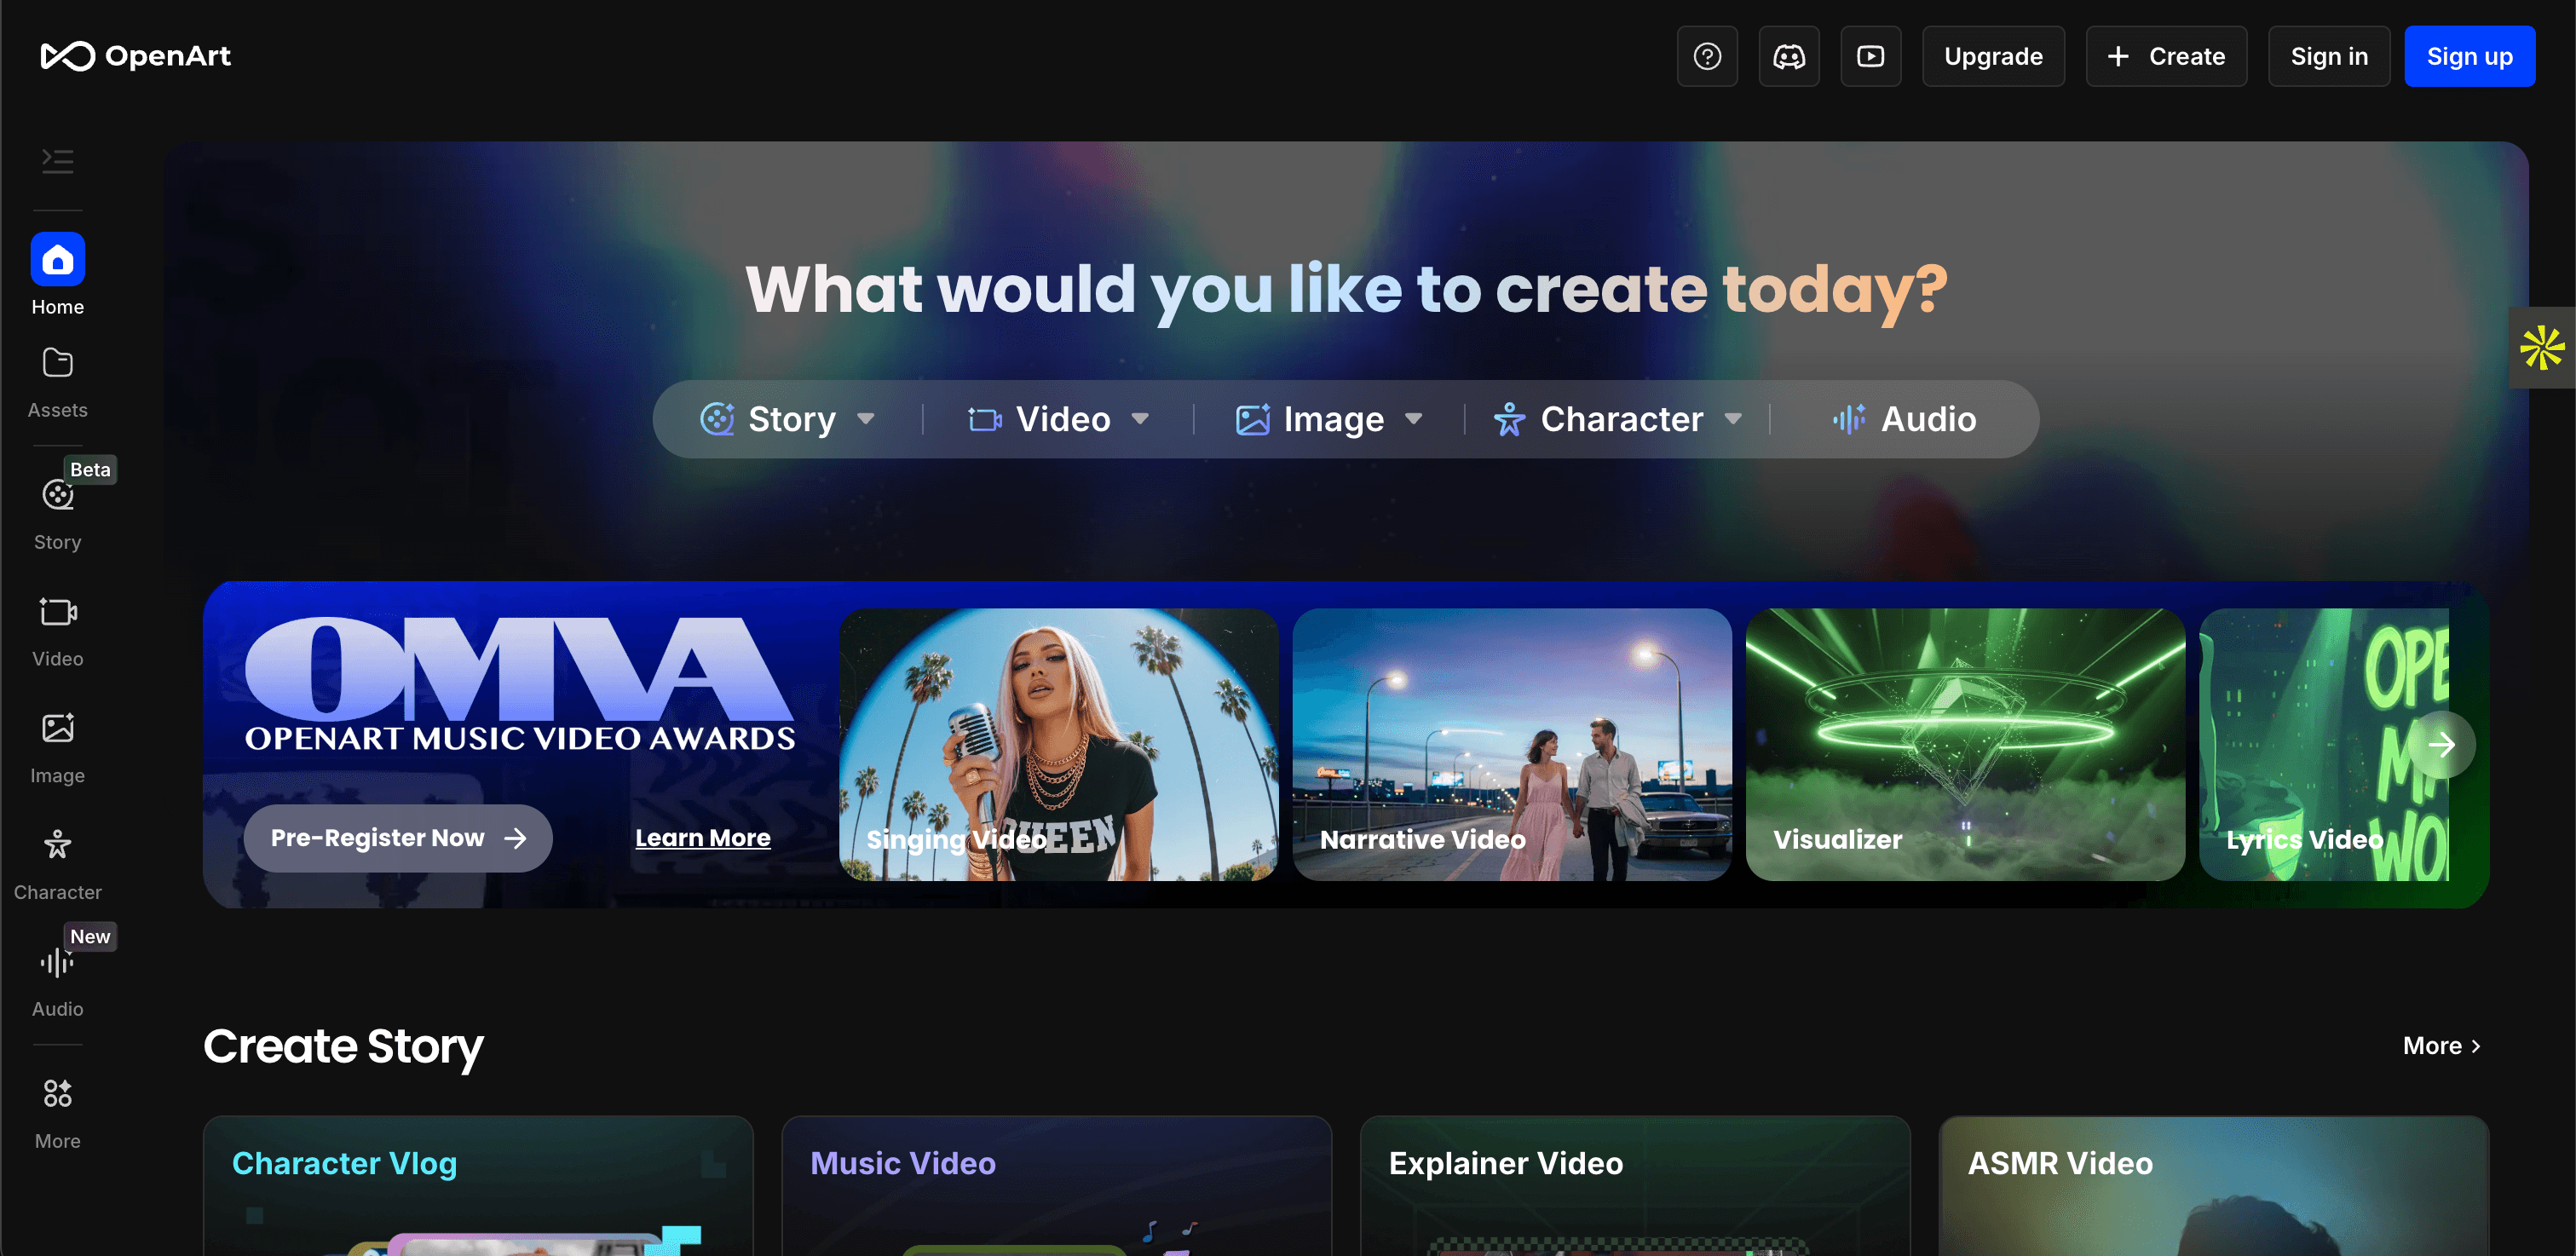The height and width of the screenshot is (1256, 2576).
Task: Go to Home in sidebar
Action: tap(58, 275)
